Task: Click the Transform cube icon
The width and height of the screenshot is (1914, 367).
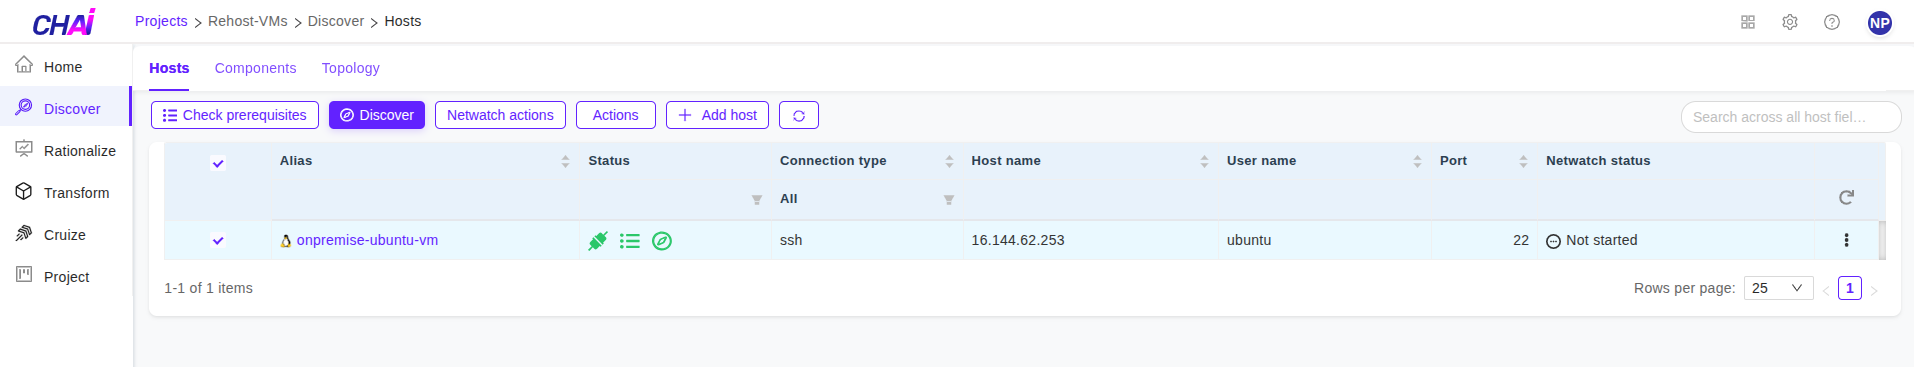Action: point(24,191)
